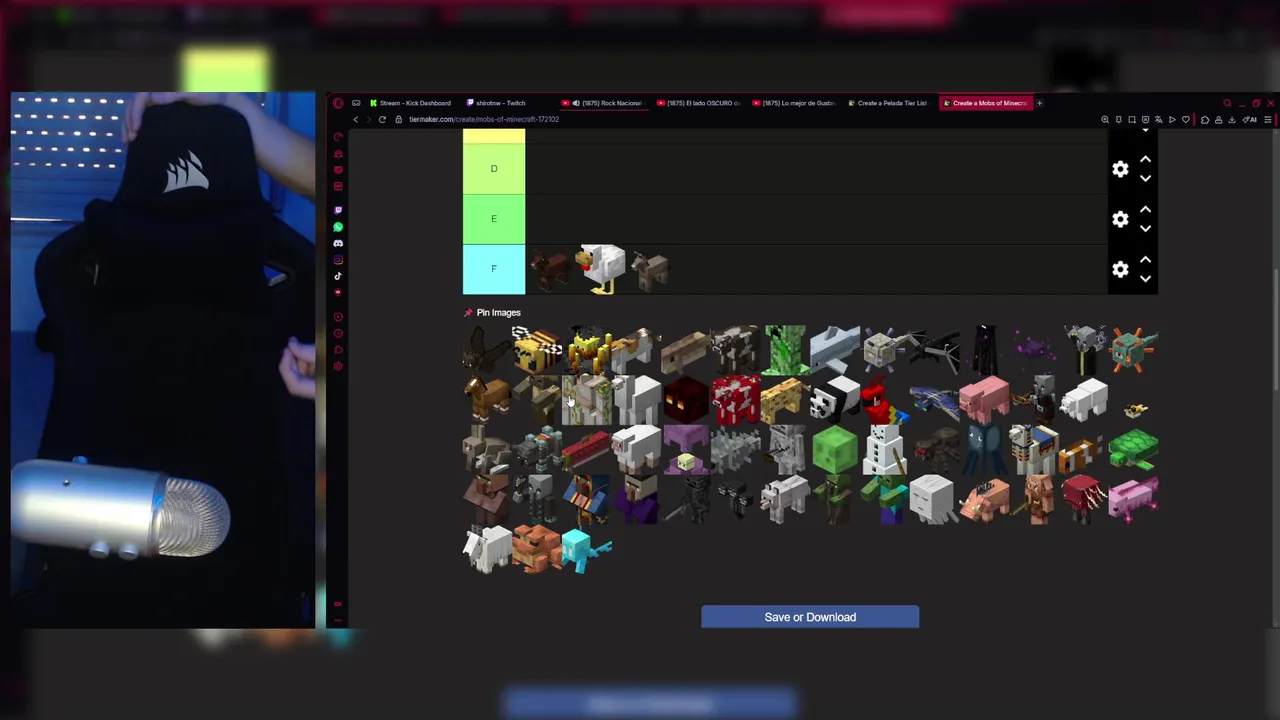The width and height of the screenshot is (1280, 720).
Task: Switch to the Twitch browser tab
Action: 500,103
